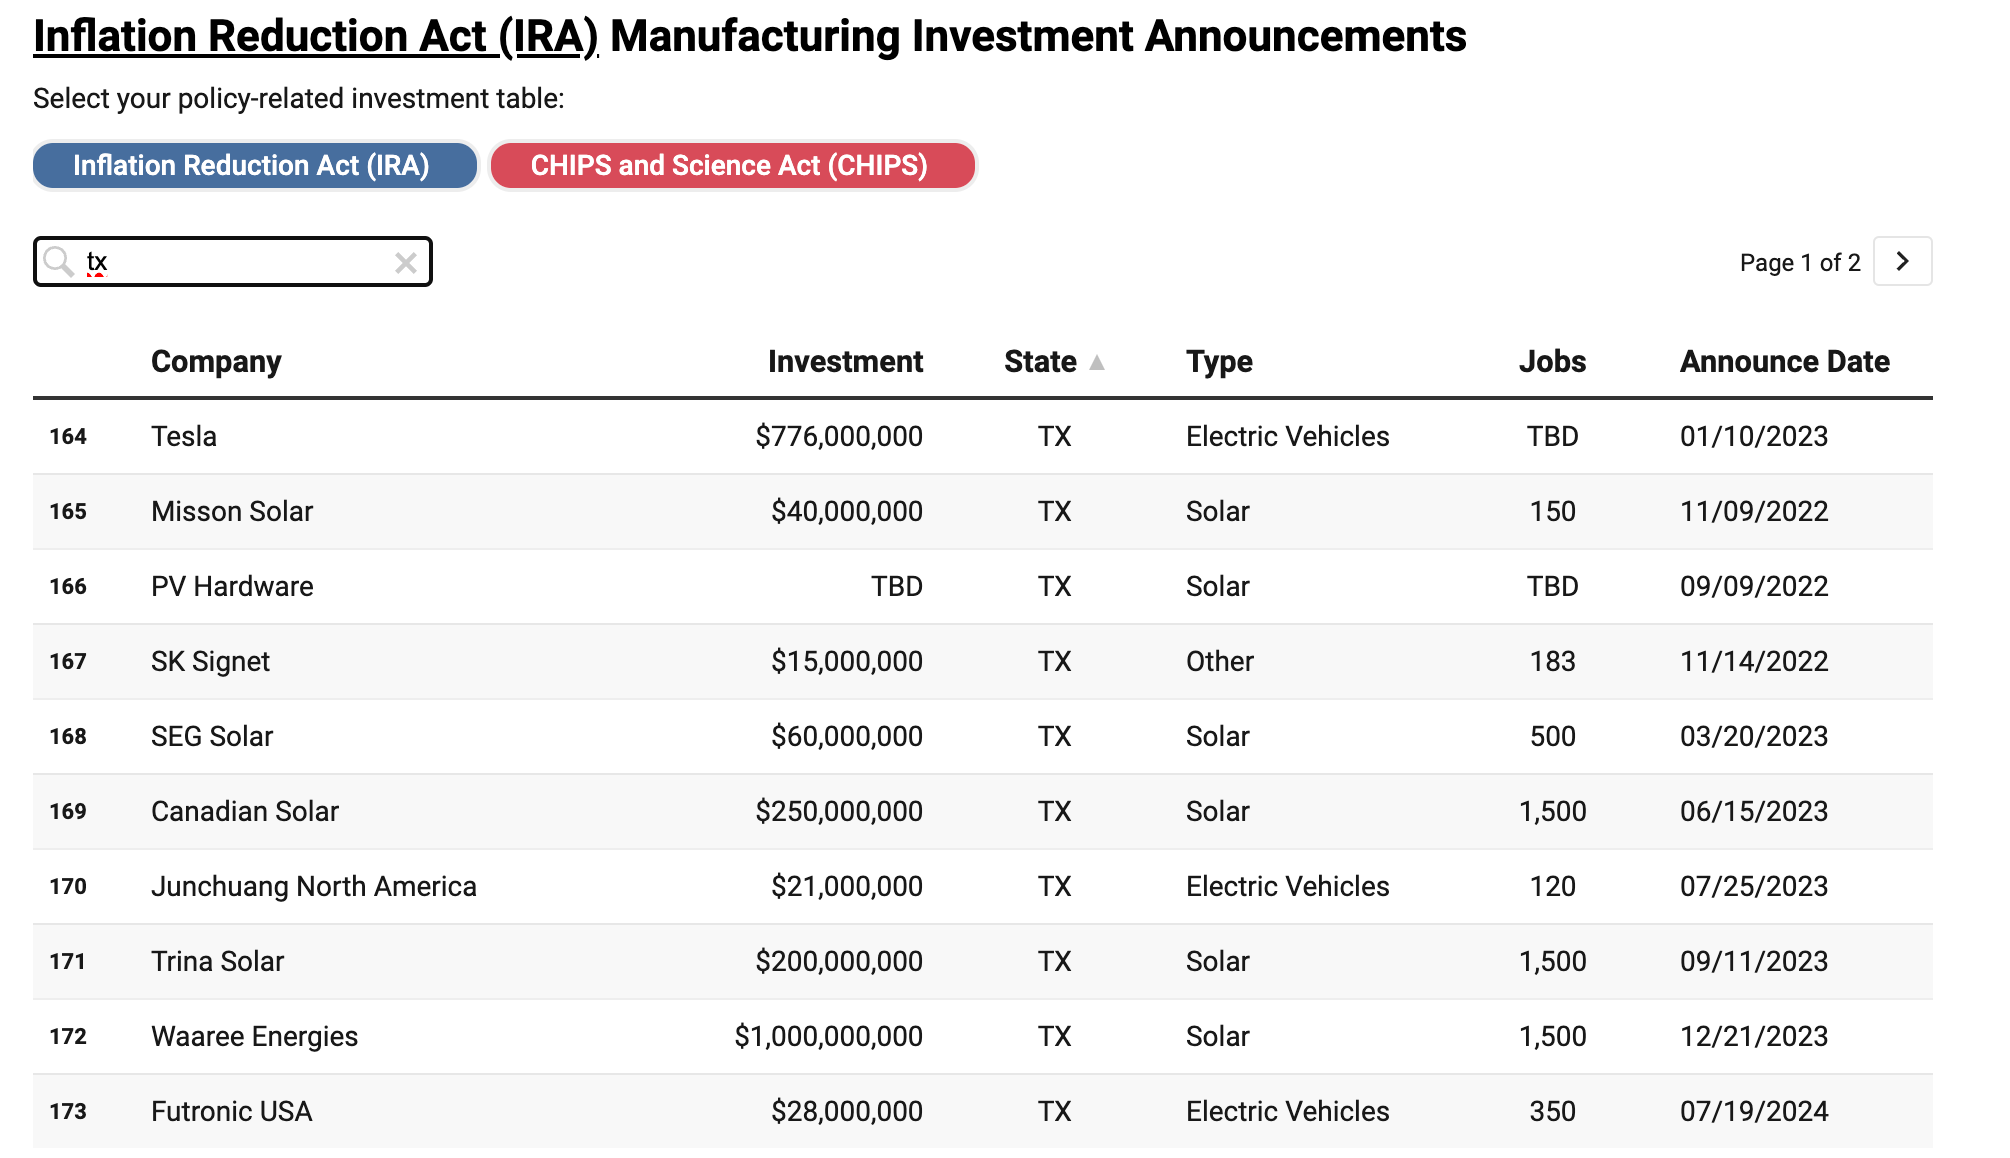2010x1158 pixels.
Task: Open the Inflation Reduction Act (IRA) title link
Action: (x=316, y=36)
